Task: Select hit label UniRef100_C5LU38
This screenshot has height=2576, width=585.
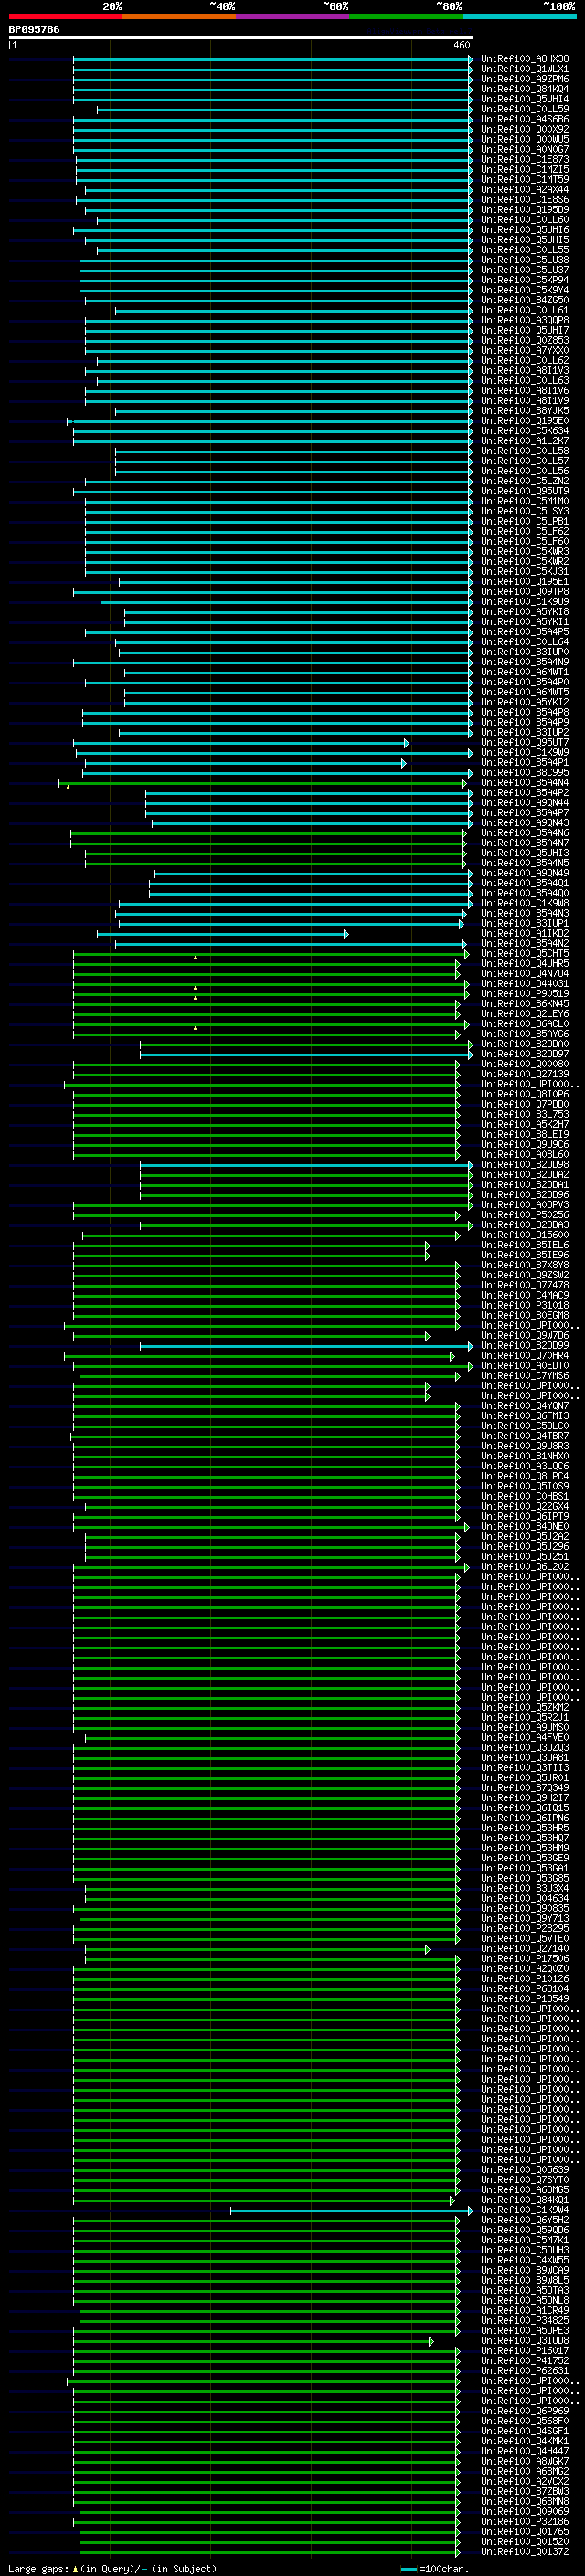Action: coord(525,260)
